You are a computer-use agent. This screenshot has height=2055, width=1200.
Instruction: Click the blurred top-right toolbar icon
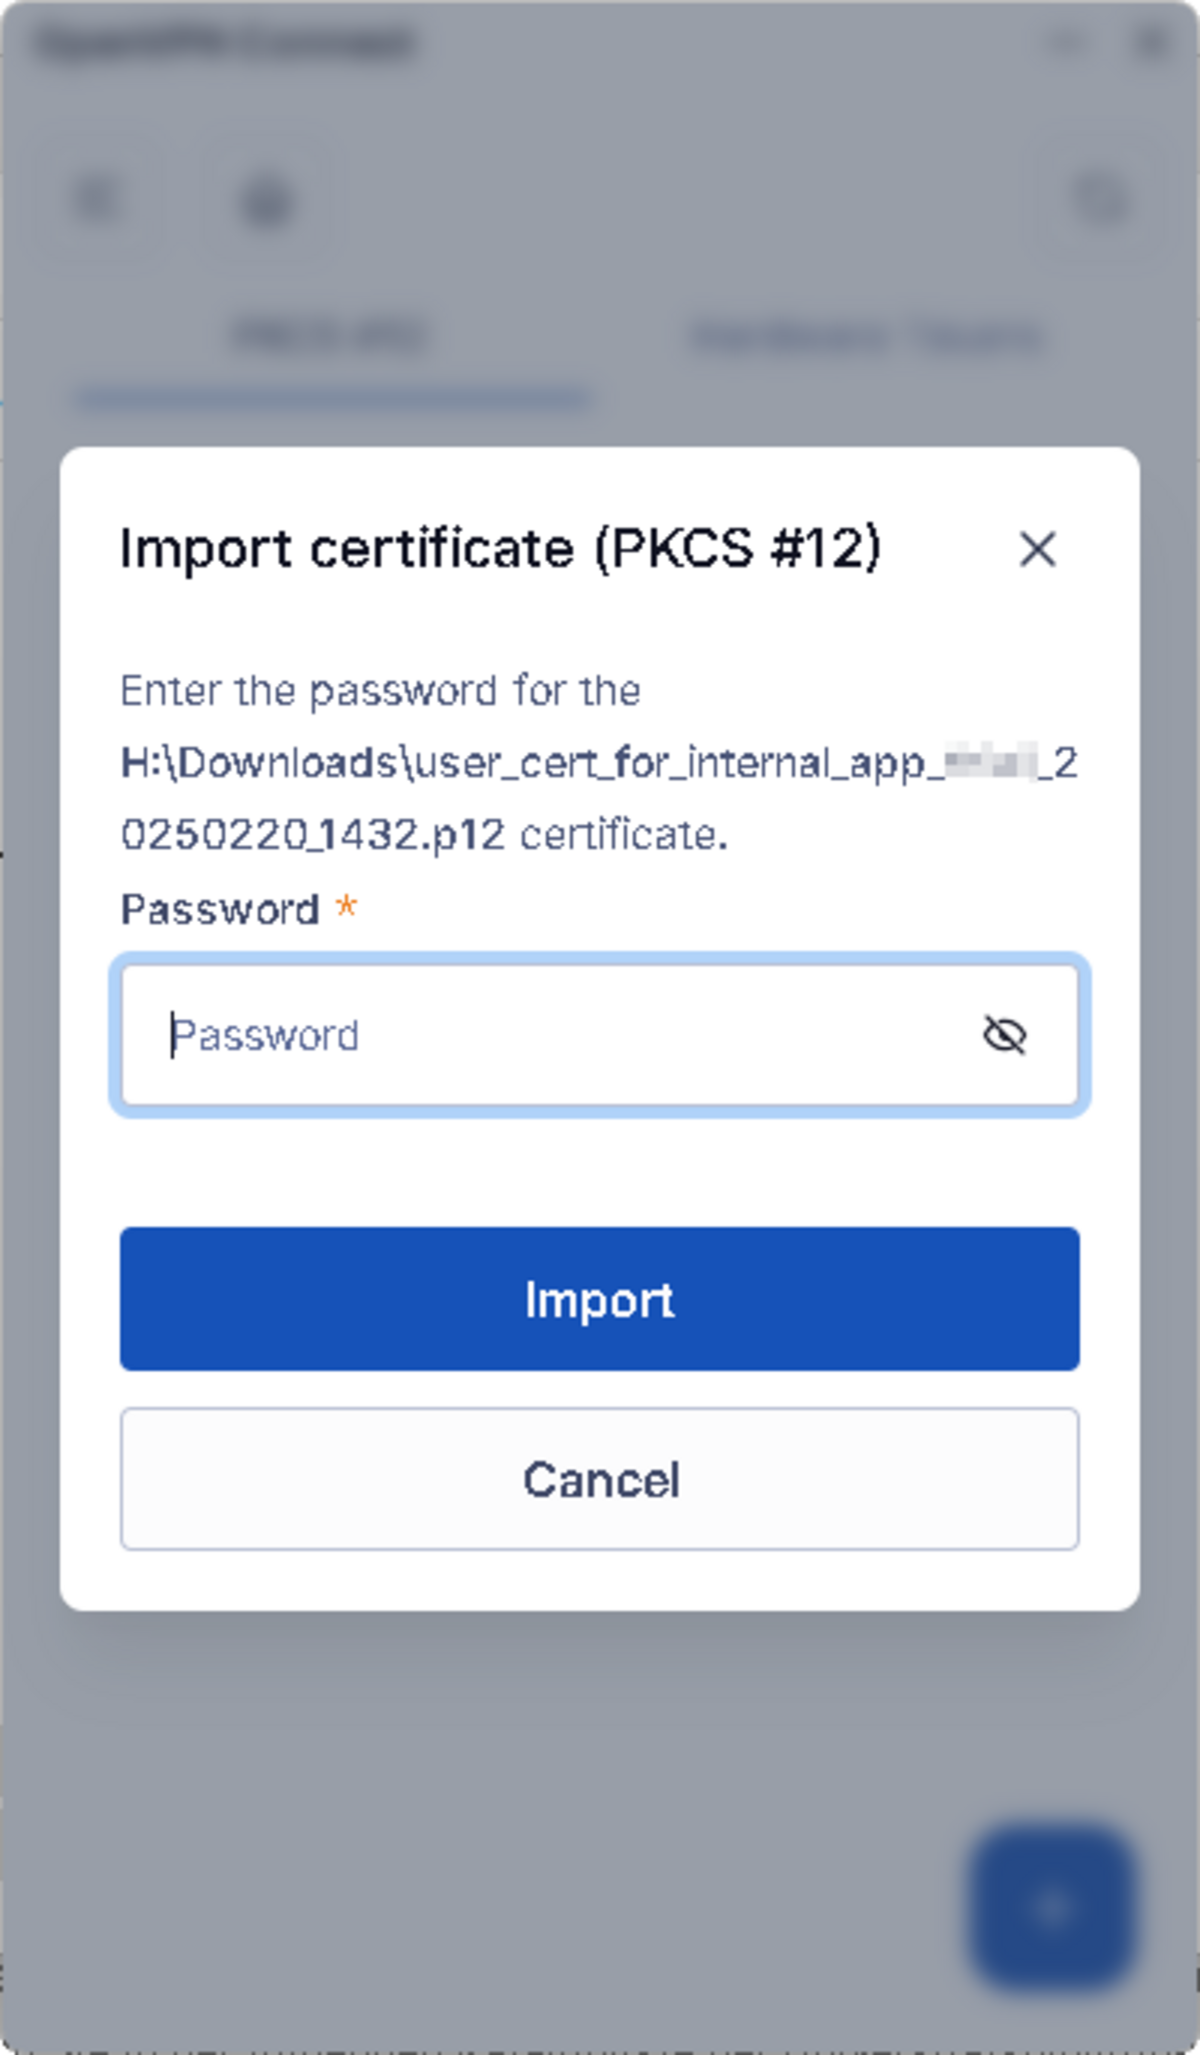[x=1101, y=199]
